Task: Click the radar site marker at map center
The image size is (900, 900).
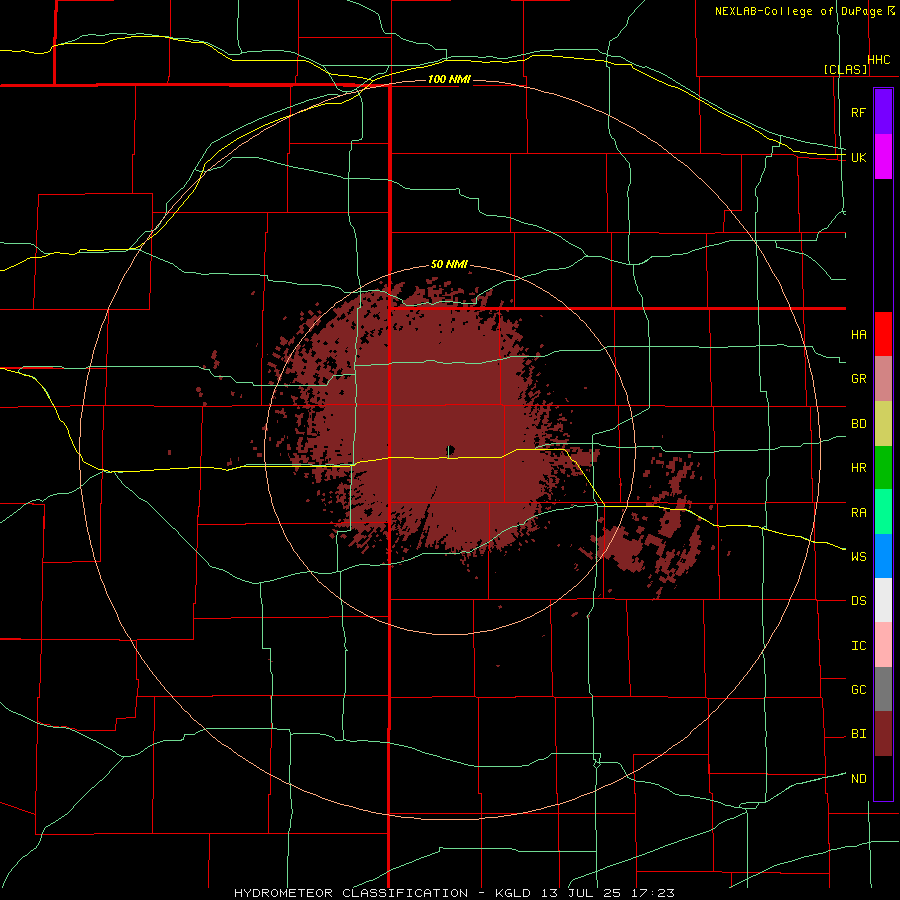Action: pos(451,451)
